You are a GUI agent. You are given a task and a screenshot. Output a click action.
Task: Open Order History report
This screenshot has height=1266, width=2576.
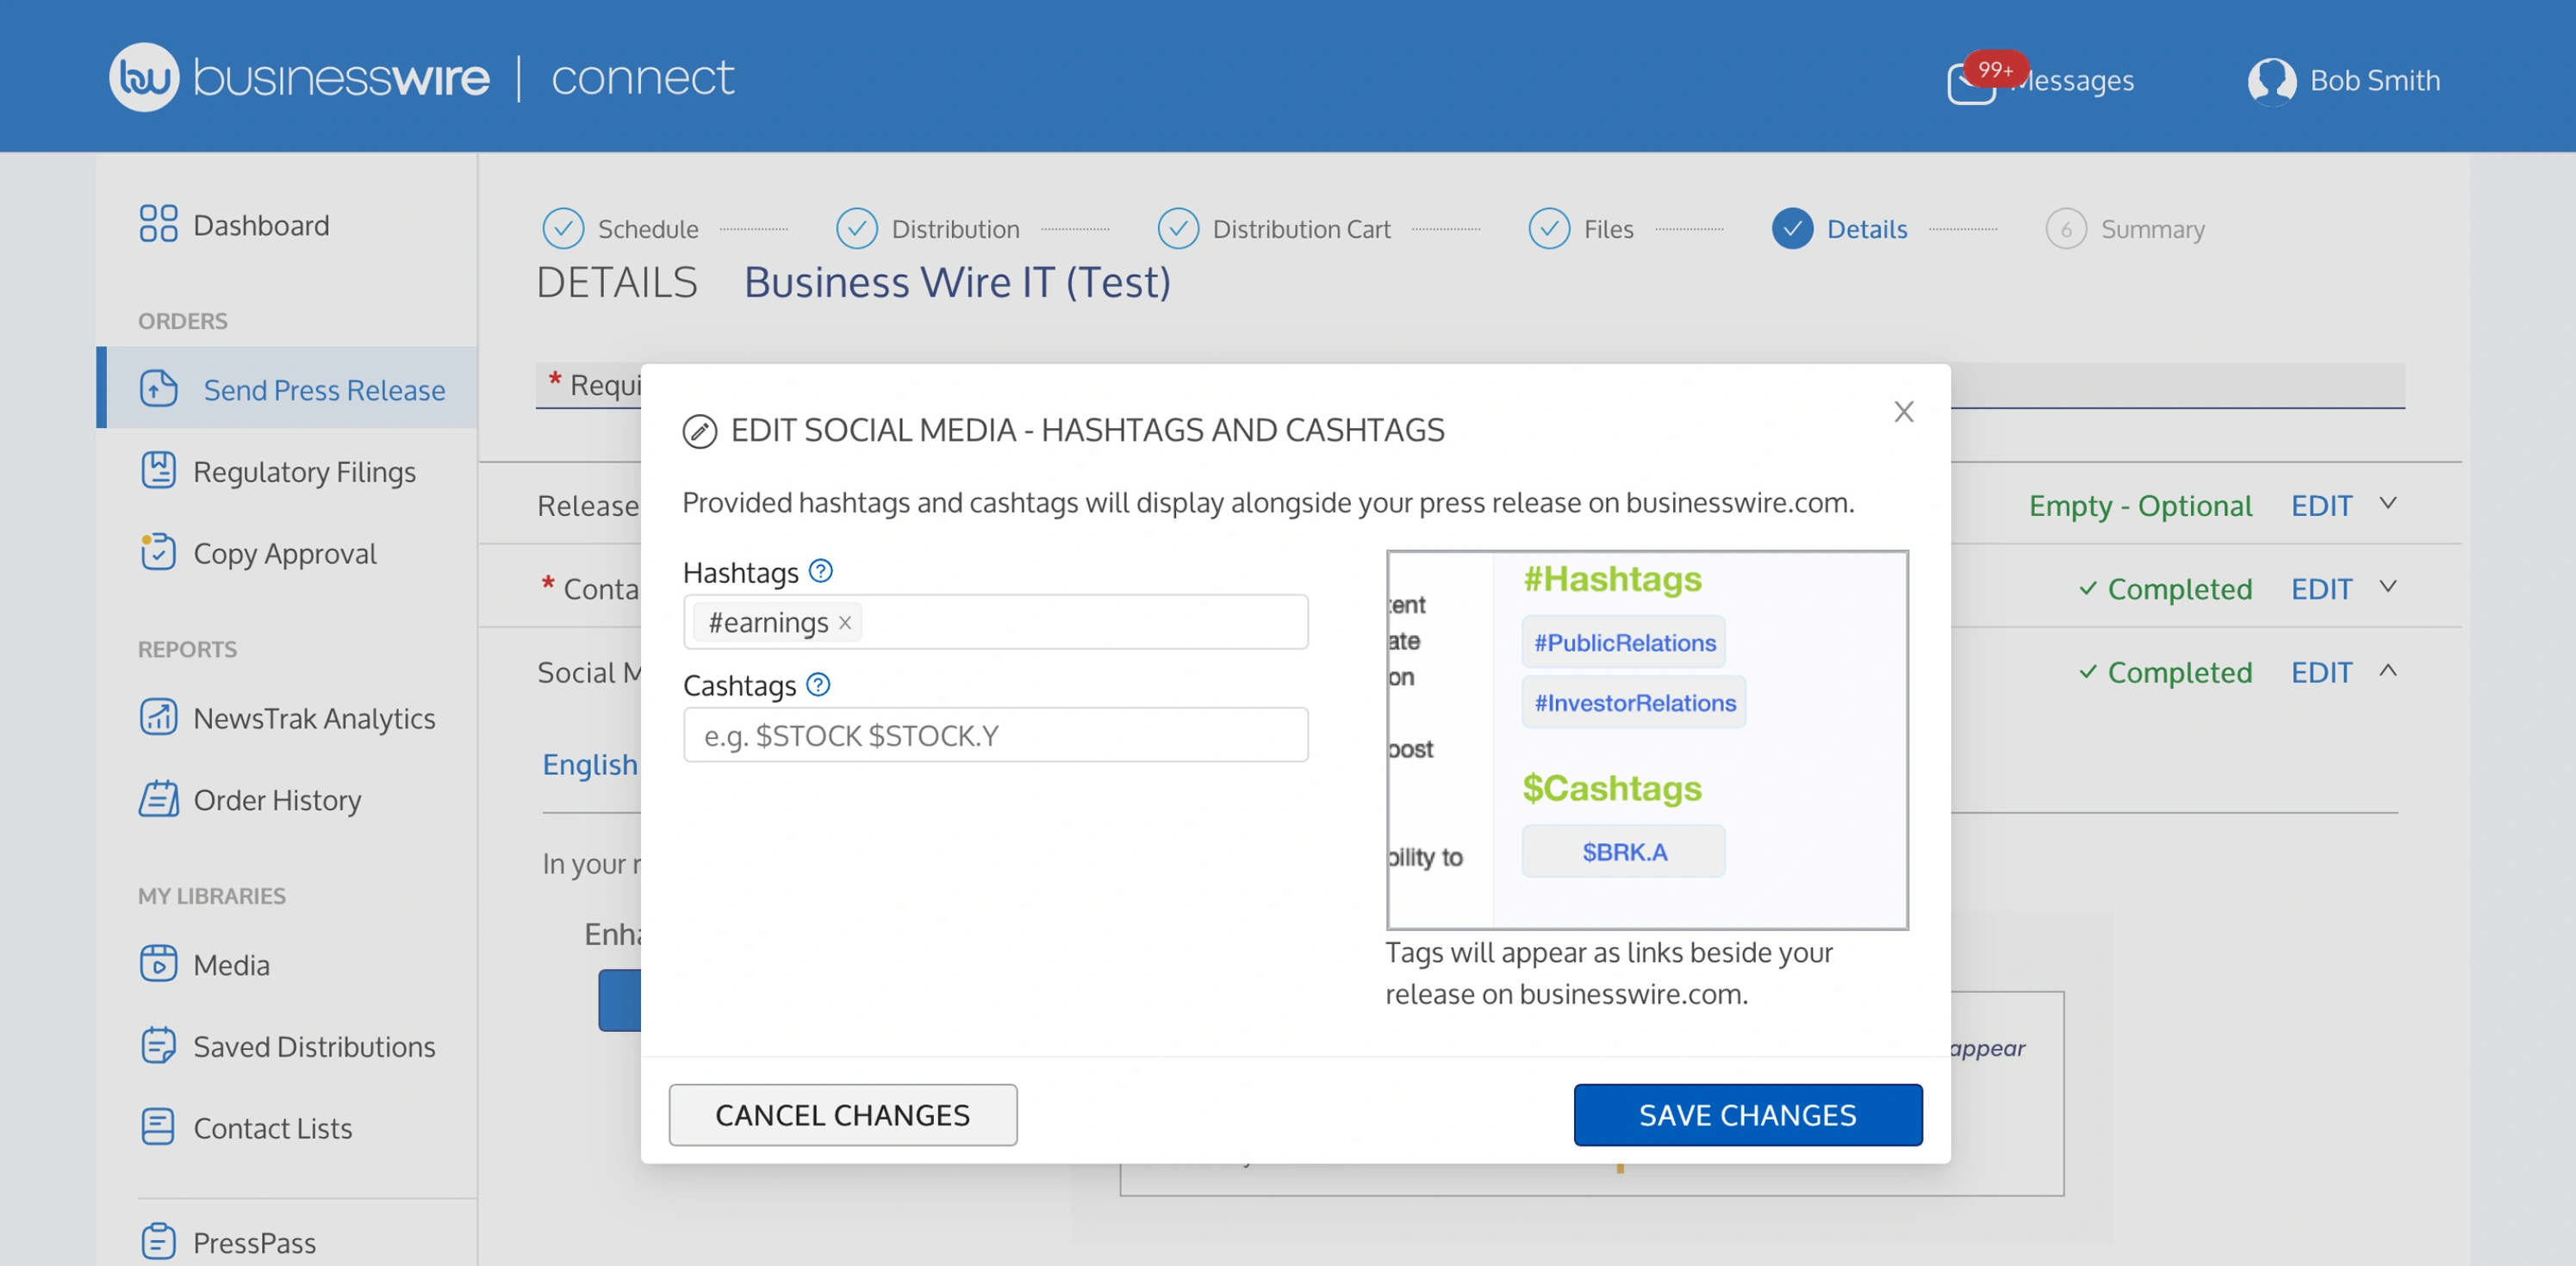point(277,800)
